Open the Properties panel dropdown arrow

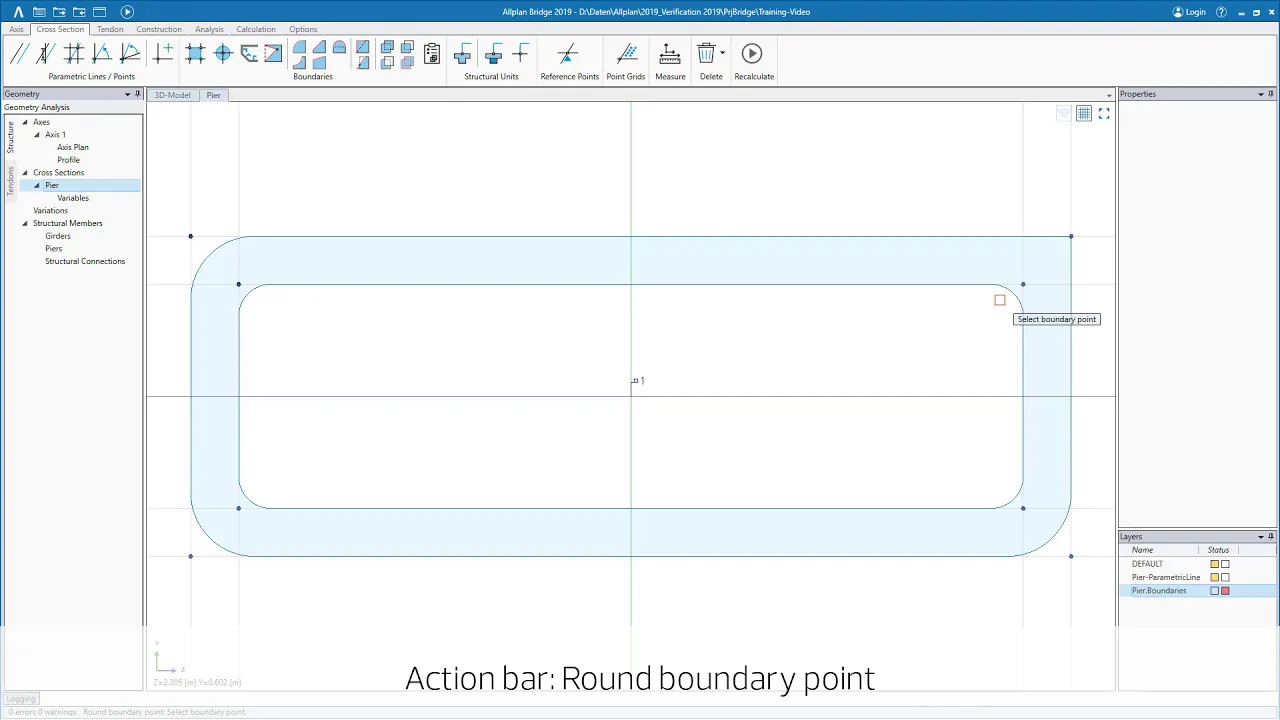coord(1260,94)
